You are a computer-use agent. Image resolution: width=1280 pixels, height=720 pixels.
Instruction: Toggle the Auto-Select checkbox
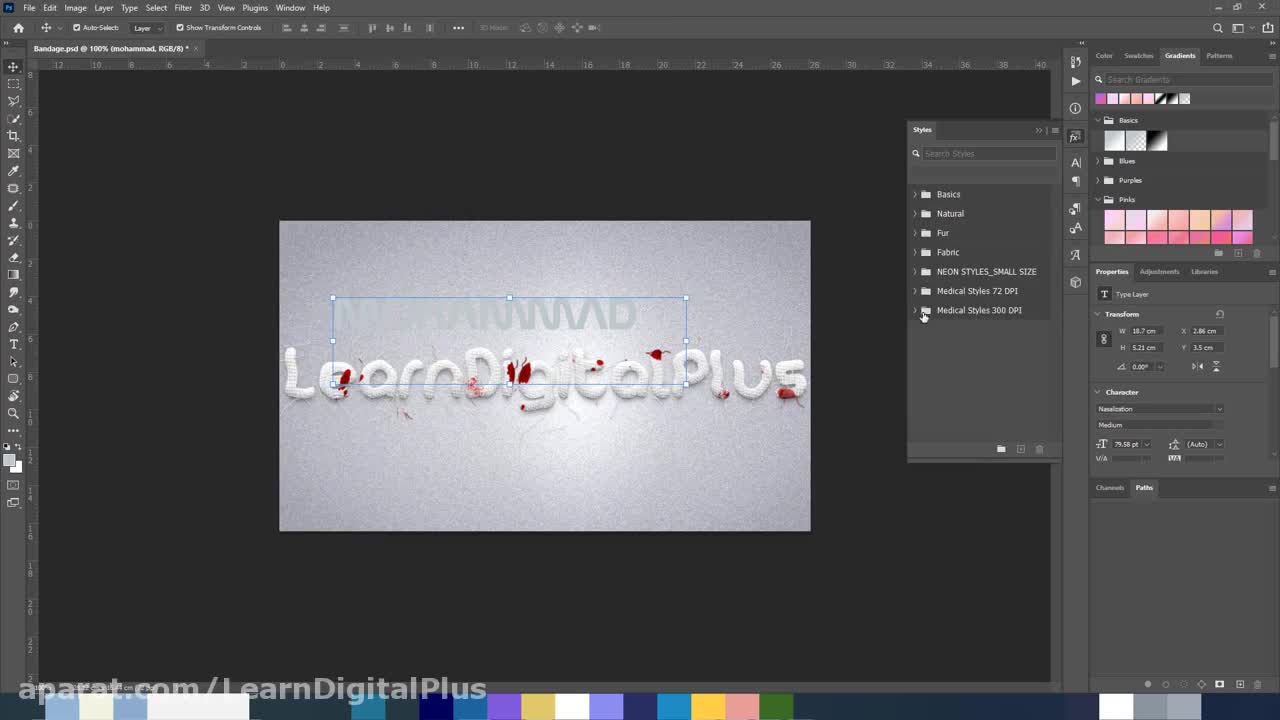click(77, 28)
